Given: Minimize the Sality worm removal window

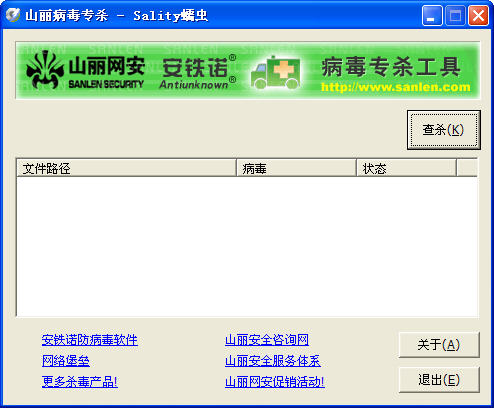Looking at the screenshot, I should (x=432, y=15).
